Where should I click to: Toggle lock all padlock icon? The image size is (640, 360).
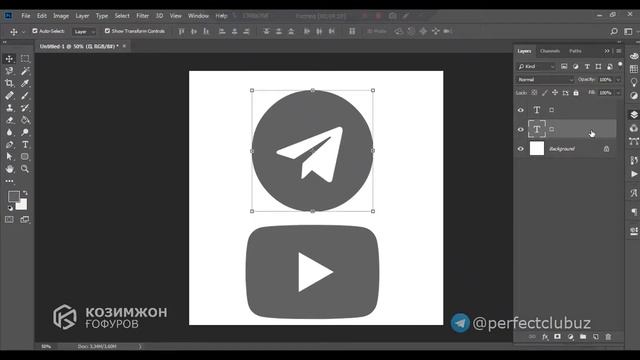click(x=576, y=93)
